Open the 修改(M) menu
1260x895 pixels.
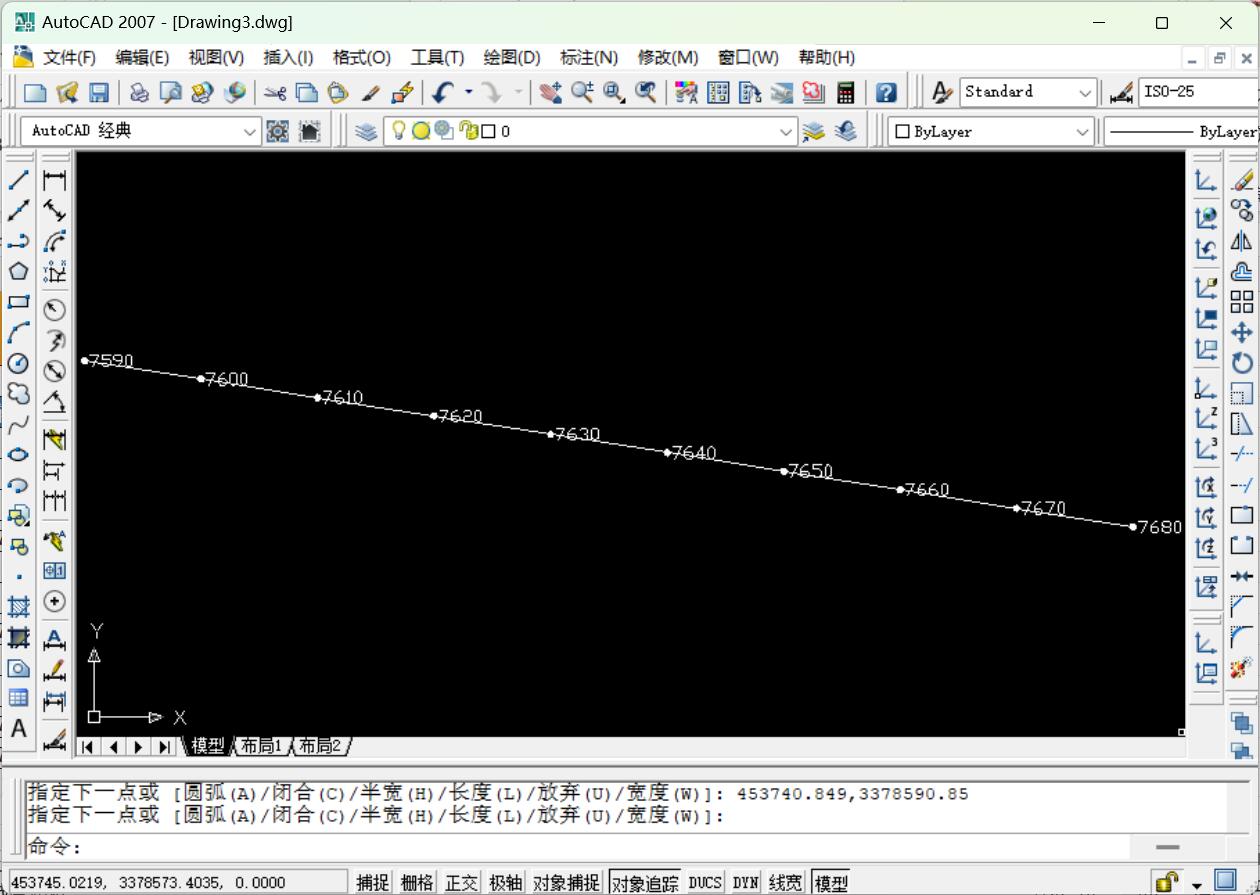tap(668, 57)
